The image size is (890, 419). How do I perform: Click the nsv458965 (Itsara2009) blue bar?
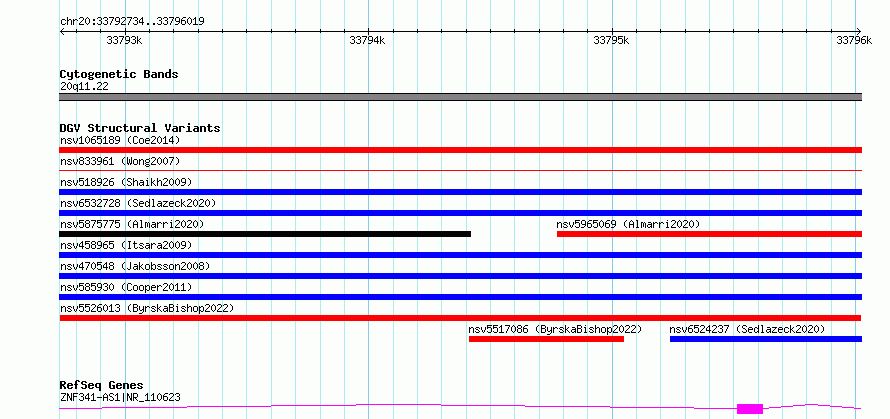click(460, 255)
